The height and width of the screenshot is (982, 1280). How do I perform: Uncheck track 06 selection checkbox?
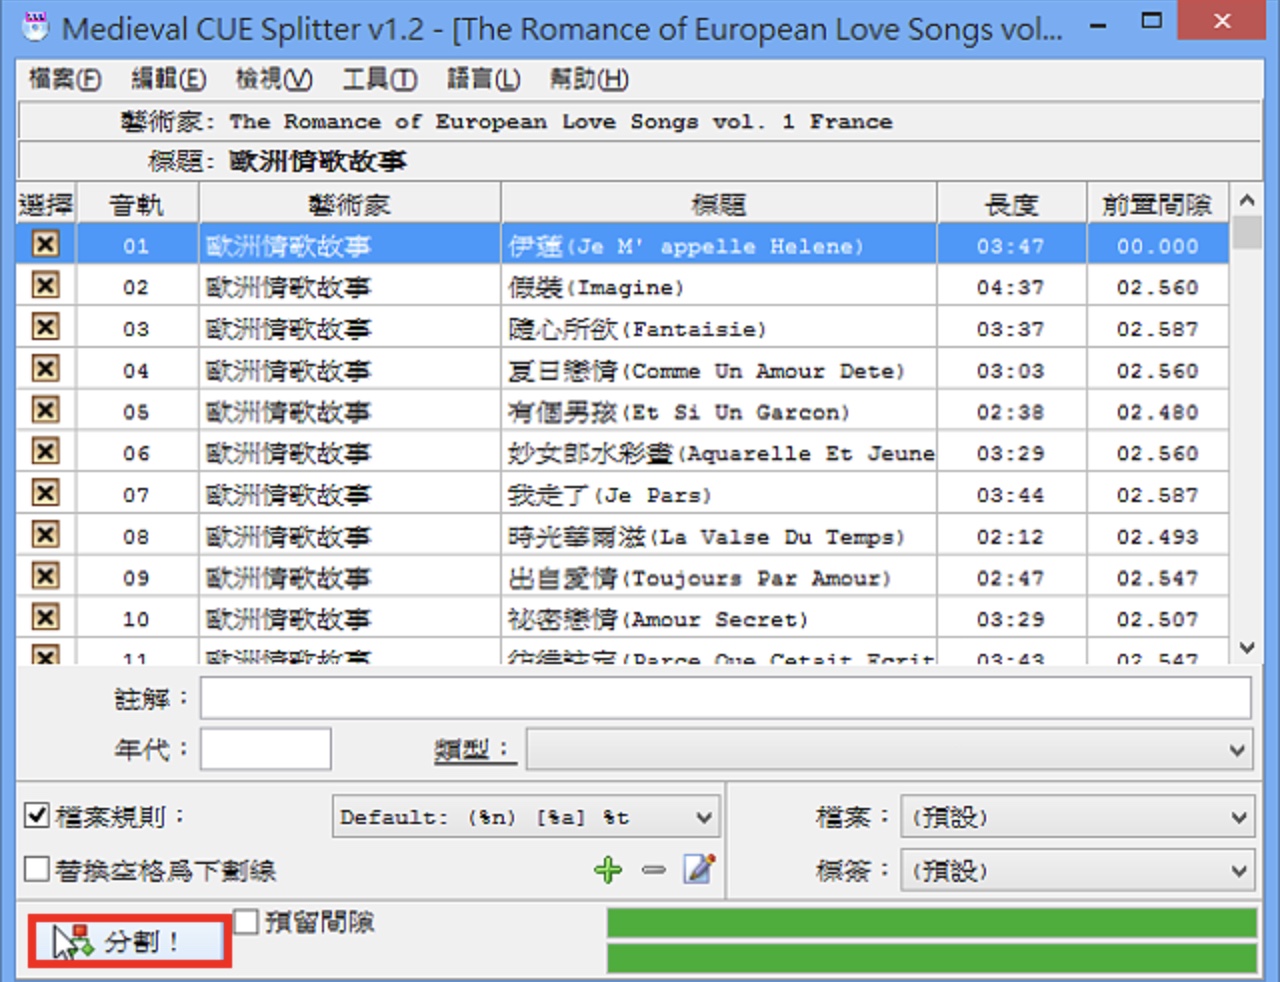pyautogui.click(x=45, y=452)
